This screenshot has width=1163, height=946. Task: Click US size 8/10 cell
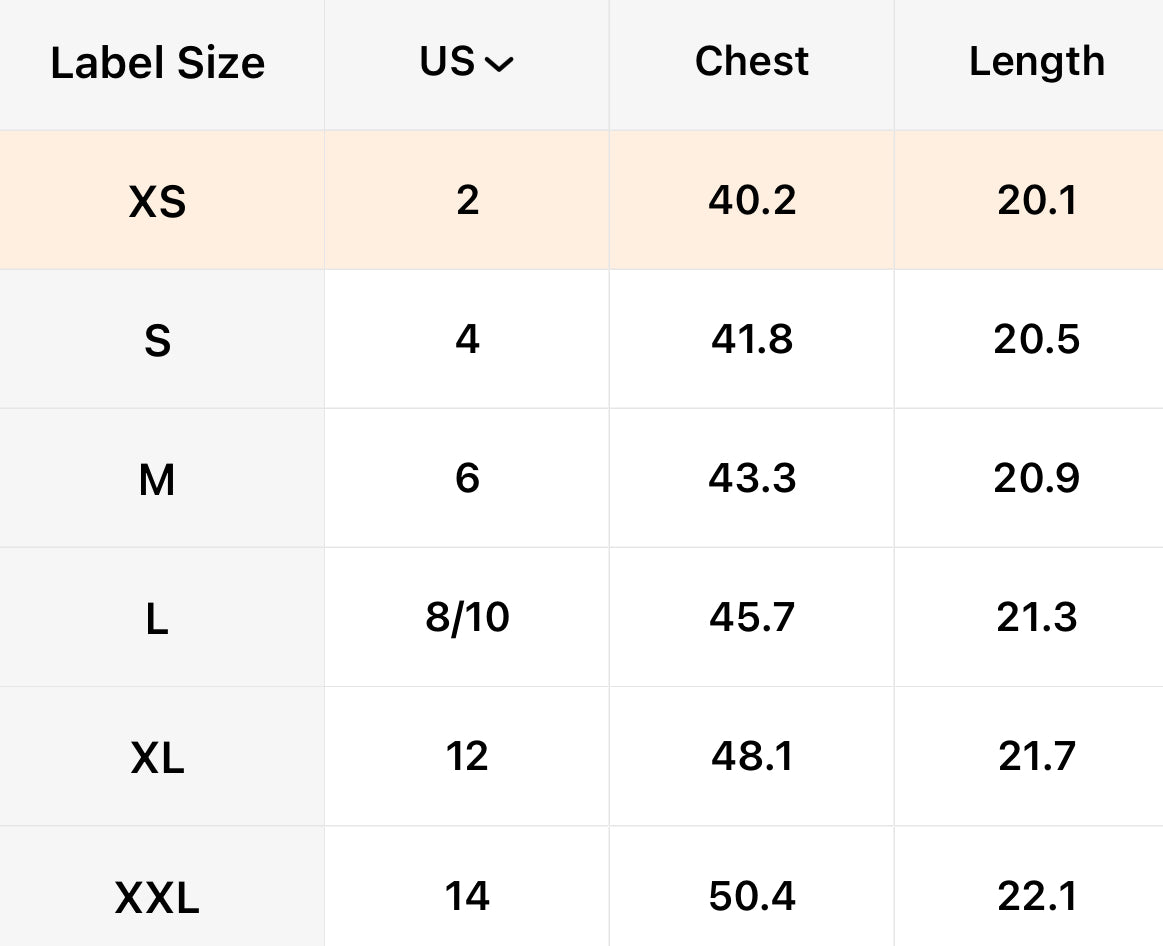pos(467,618)
